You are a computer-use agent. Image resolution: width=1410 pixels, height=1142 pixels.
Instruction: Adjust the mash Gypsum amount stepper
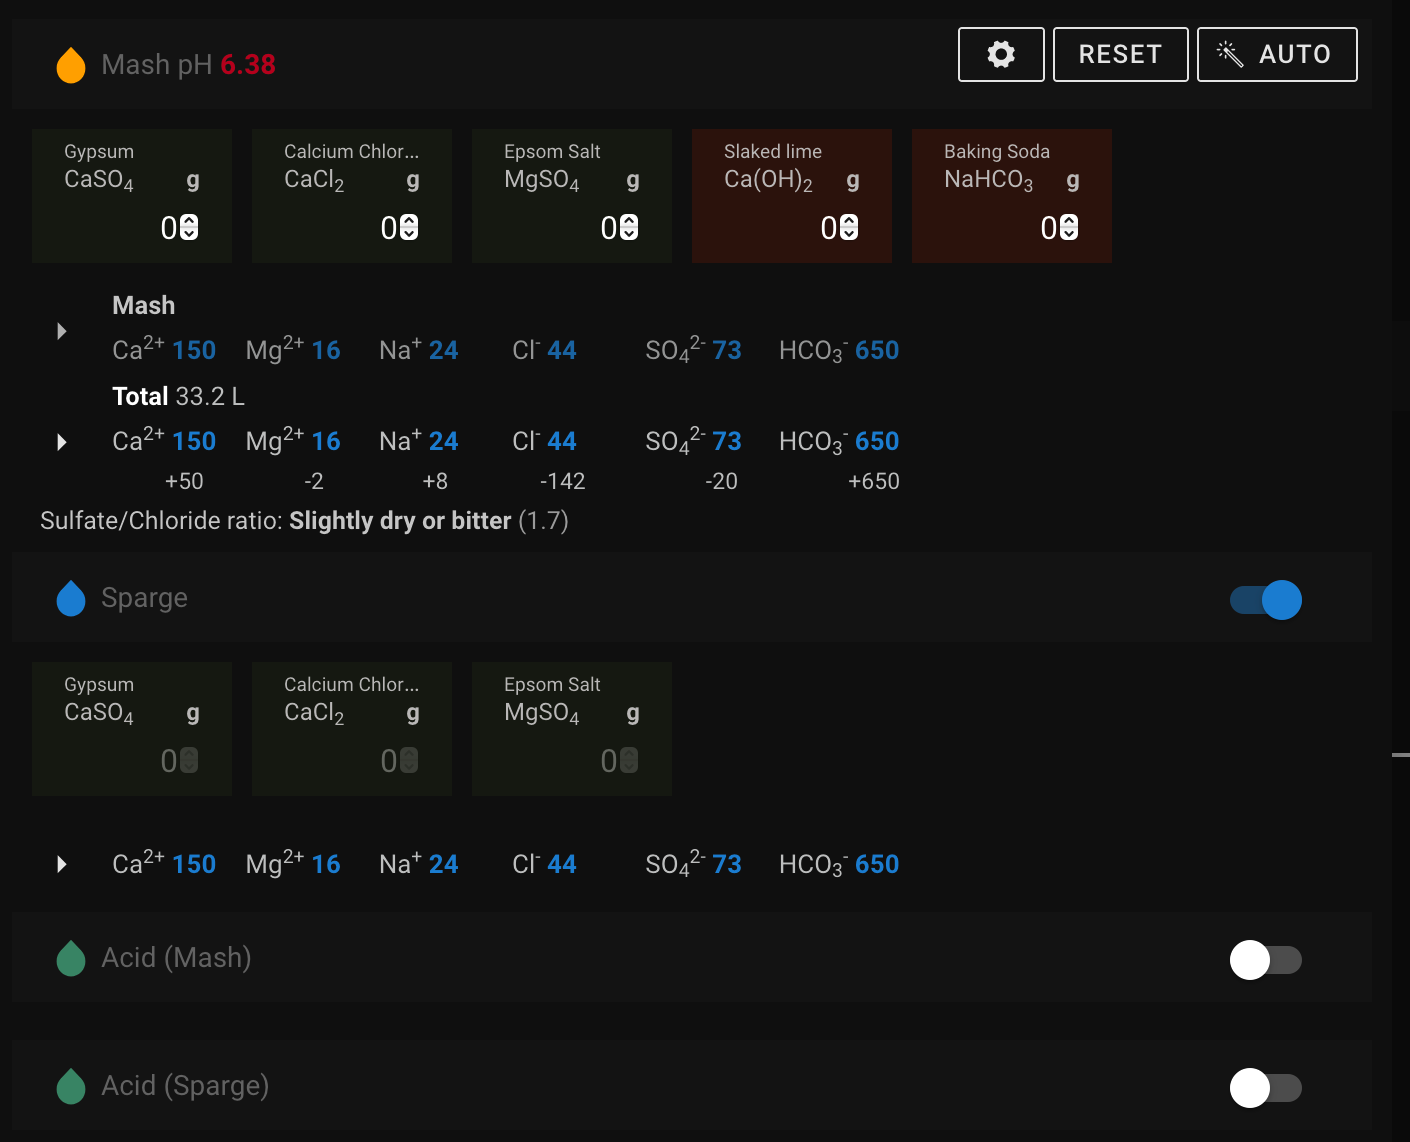point(189,228)
